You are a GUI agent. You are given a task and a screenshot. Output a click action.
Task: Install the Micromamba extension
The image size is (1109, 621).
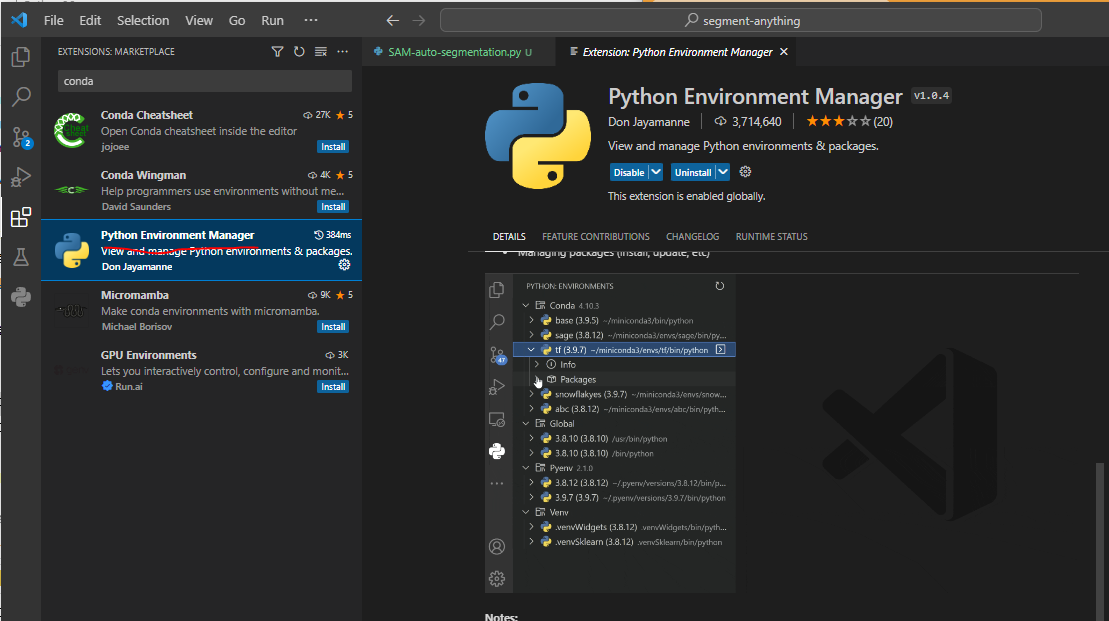pos(333,327)
